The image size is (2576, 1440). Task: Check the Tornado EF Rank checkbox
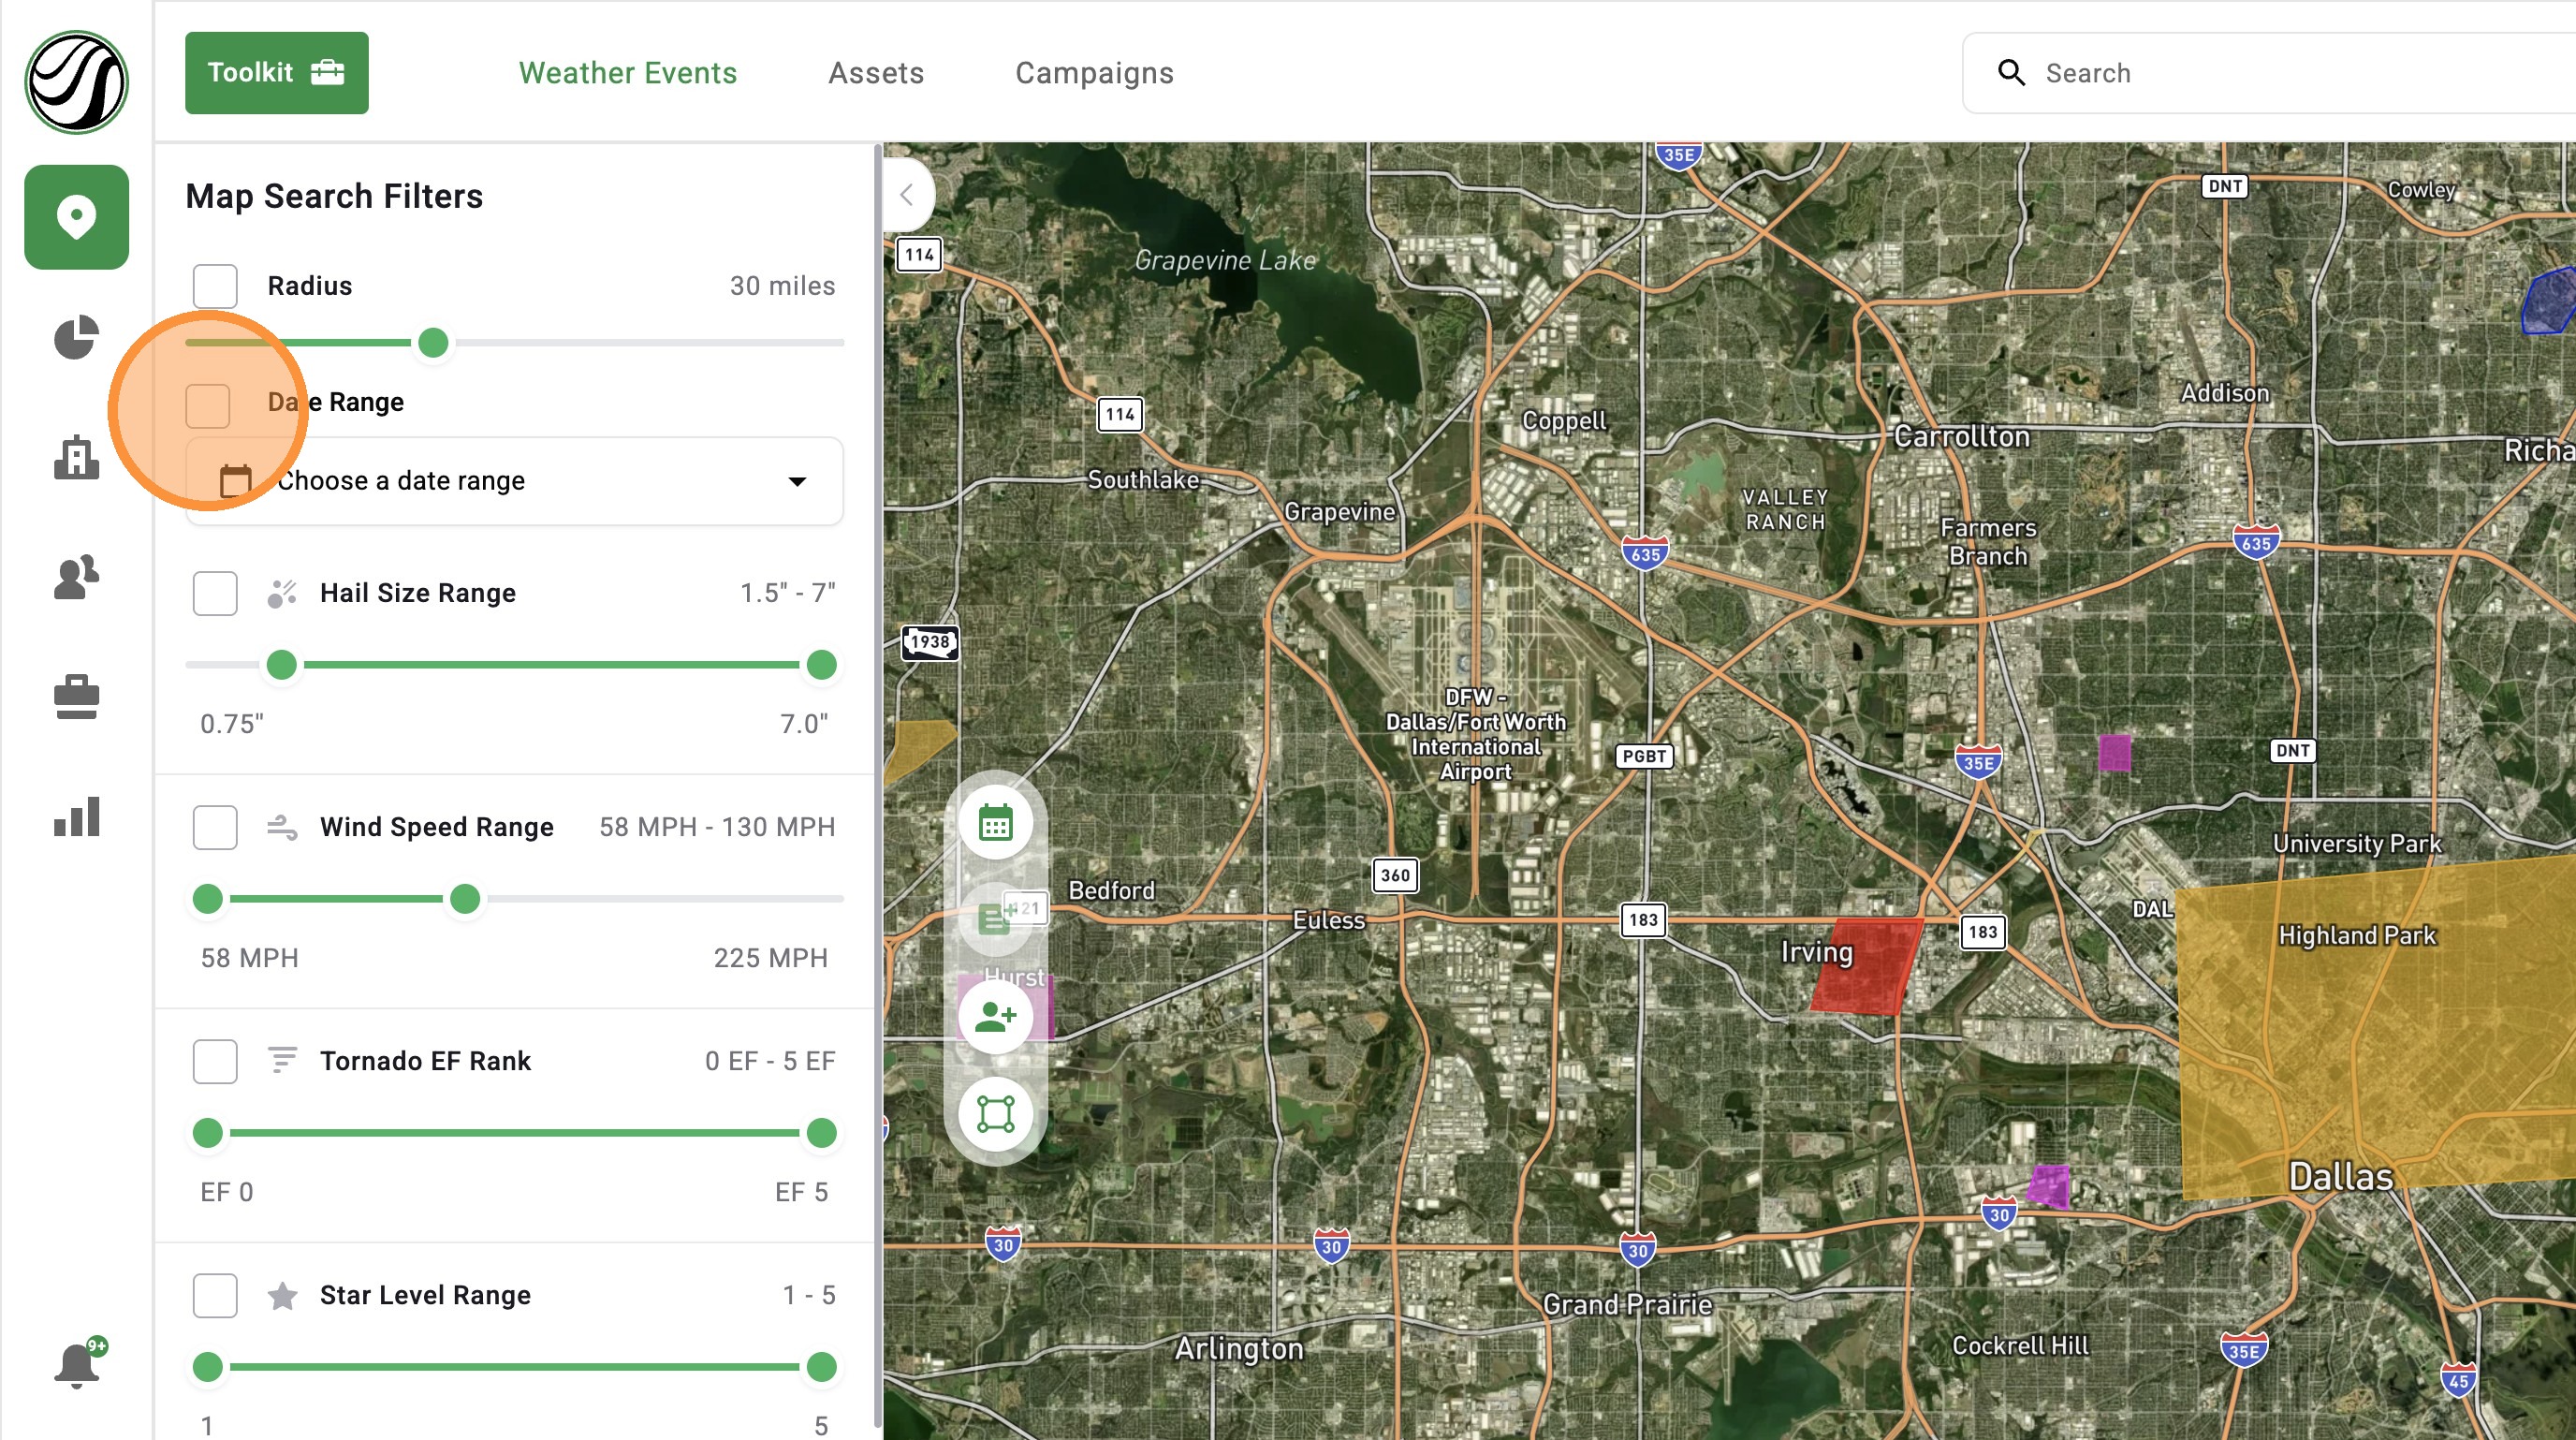click(x=215, y=1061)
